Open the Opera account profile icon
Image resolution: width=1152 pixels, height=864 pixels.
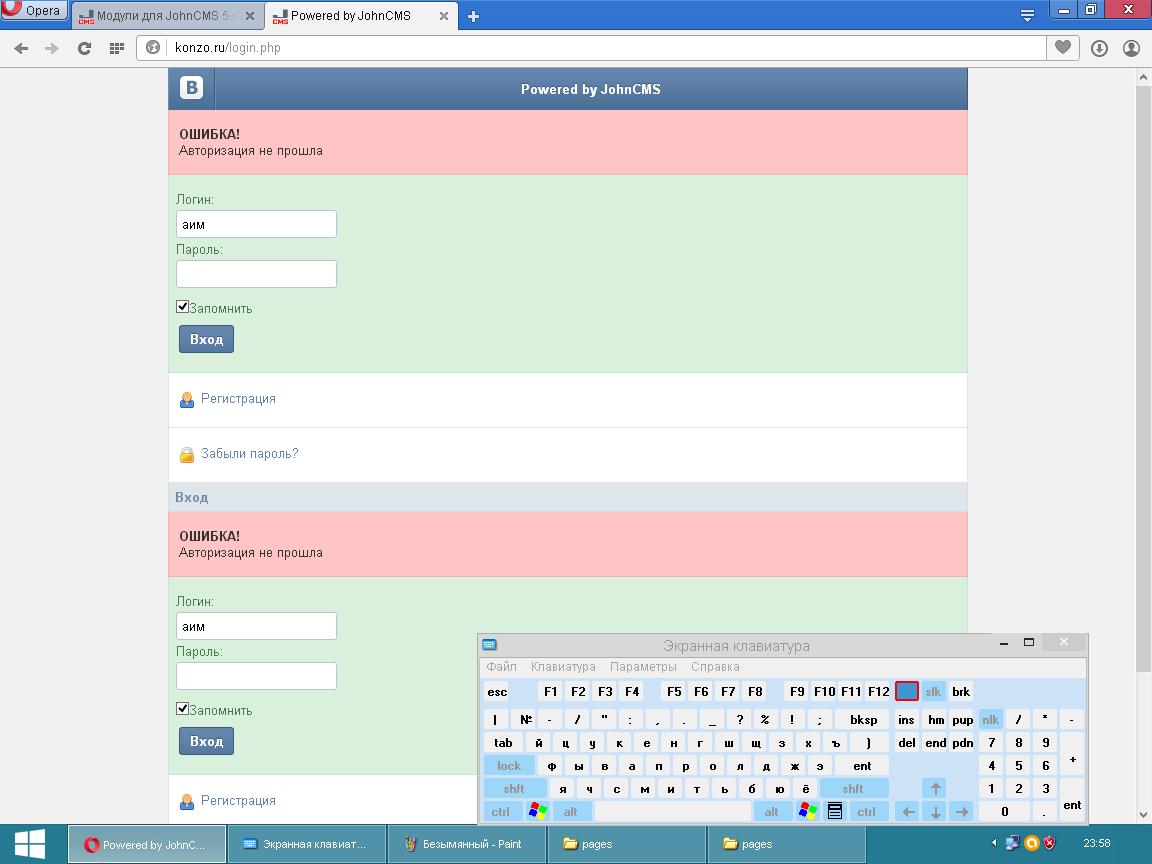tap(1131, 48)
